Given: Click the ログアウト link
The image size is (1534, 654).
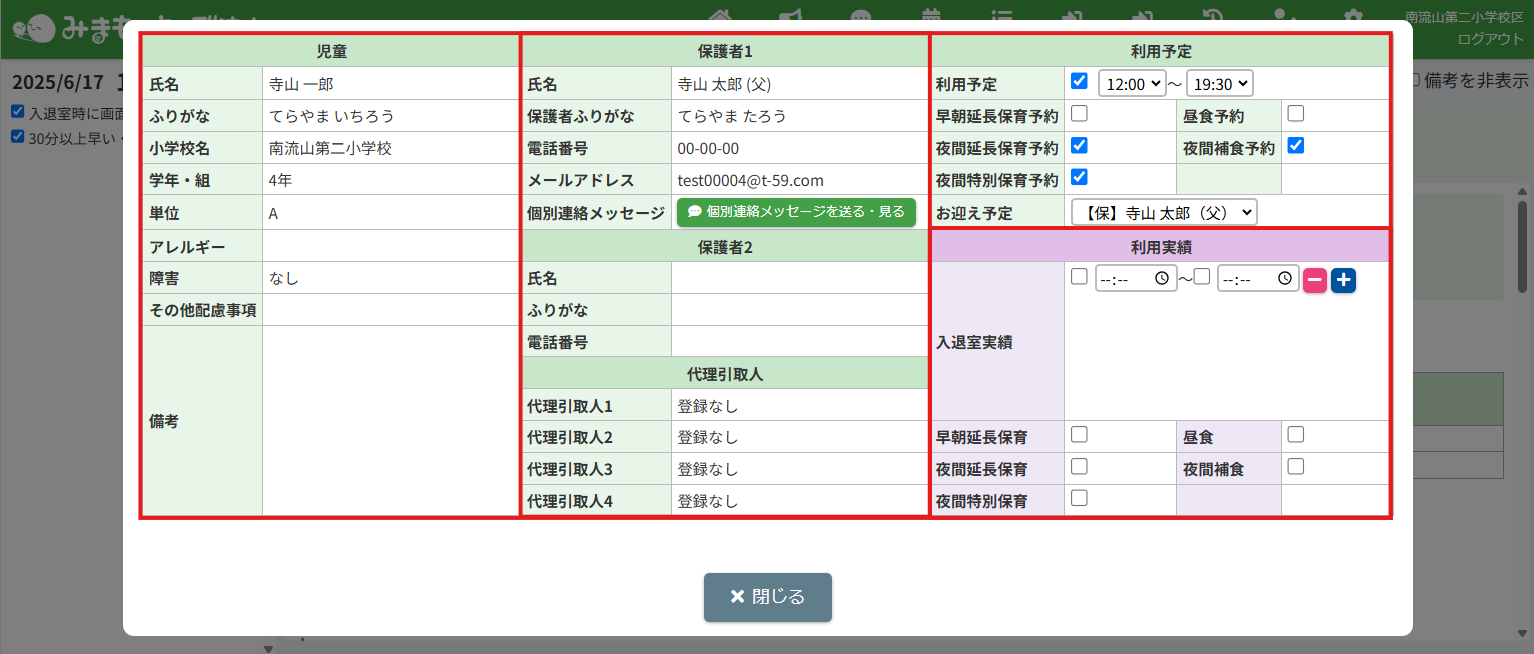Looking at the screenshot, I should coord(1490,39).
